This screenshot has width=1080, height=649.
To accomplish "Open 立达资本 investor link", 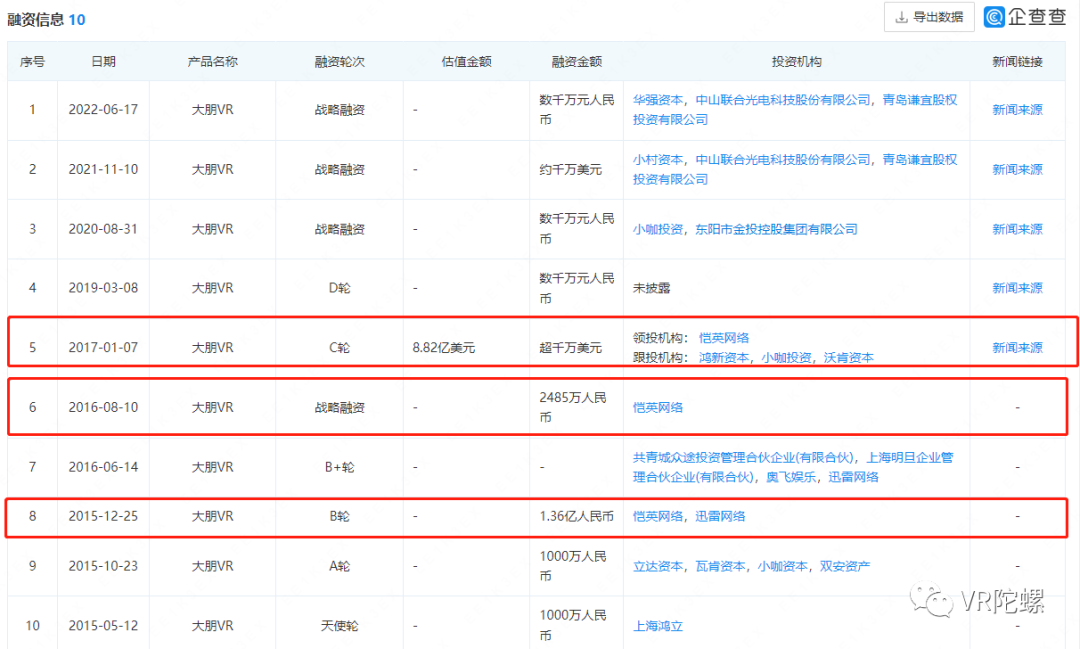I will (x=658, y=566).
